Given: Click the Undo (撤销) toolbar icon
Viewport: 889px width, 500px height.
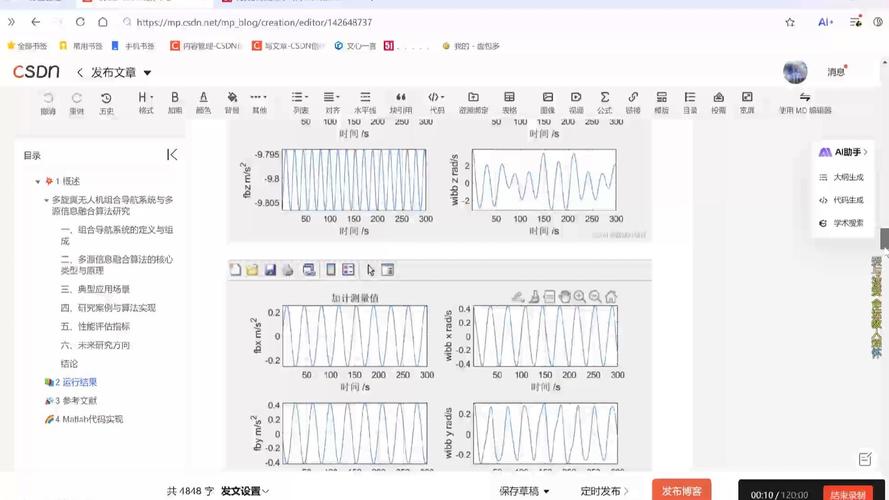Looking at the screenshot, I should coord(48,103).
